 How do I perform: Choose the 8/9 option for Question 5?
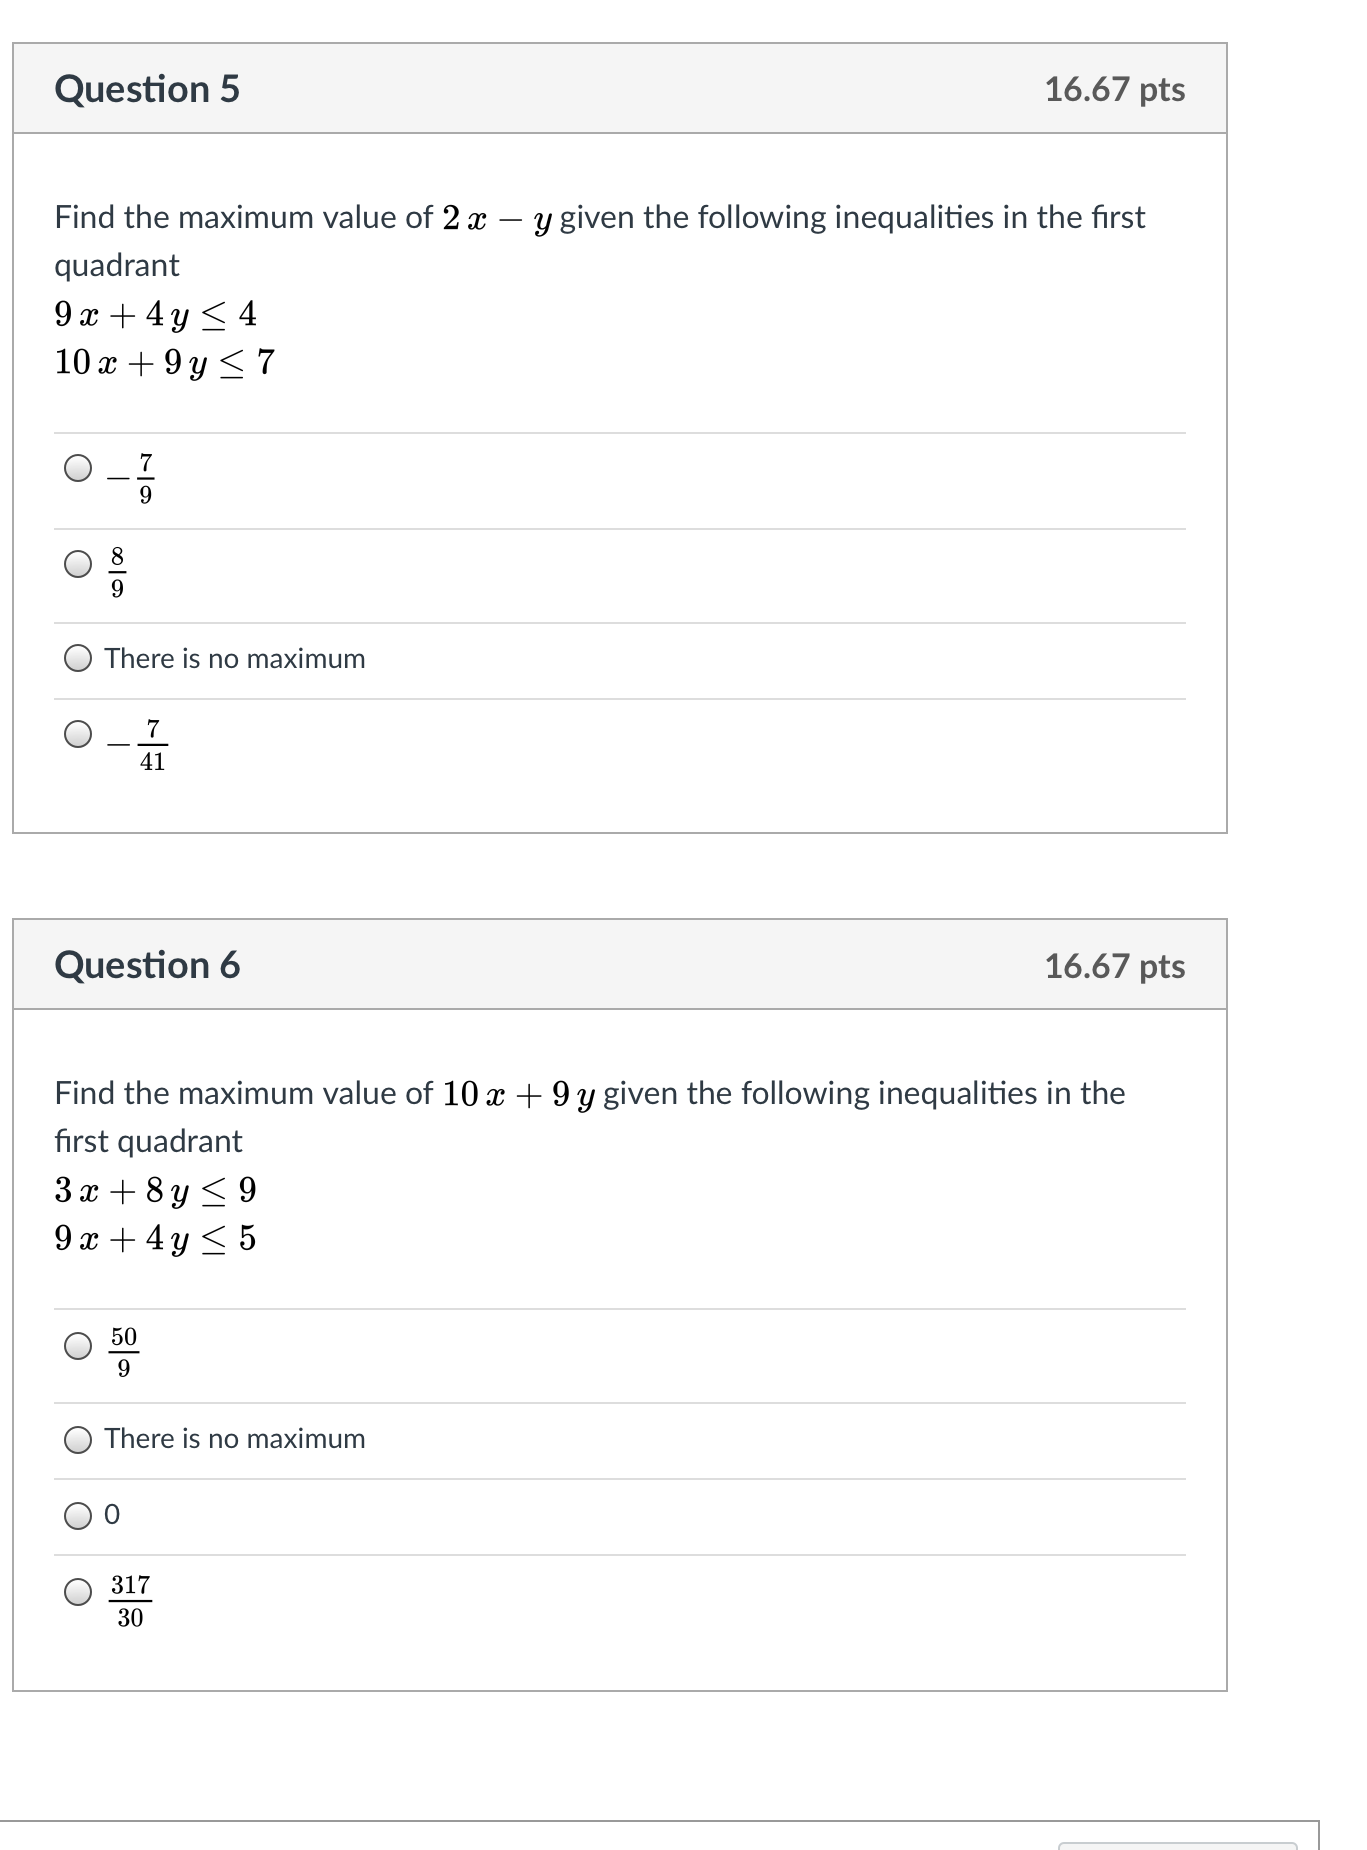(78, 565)
